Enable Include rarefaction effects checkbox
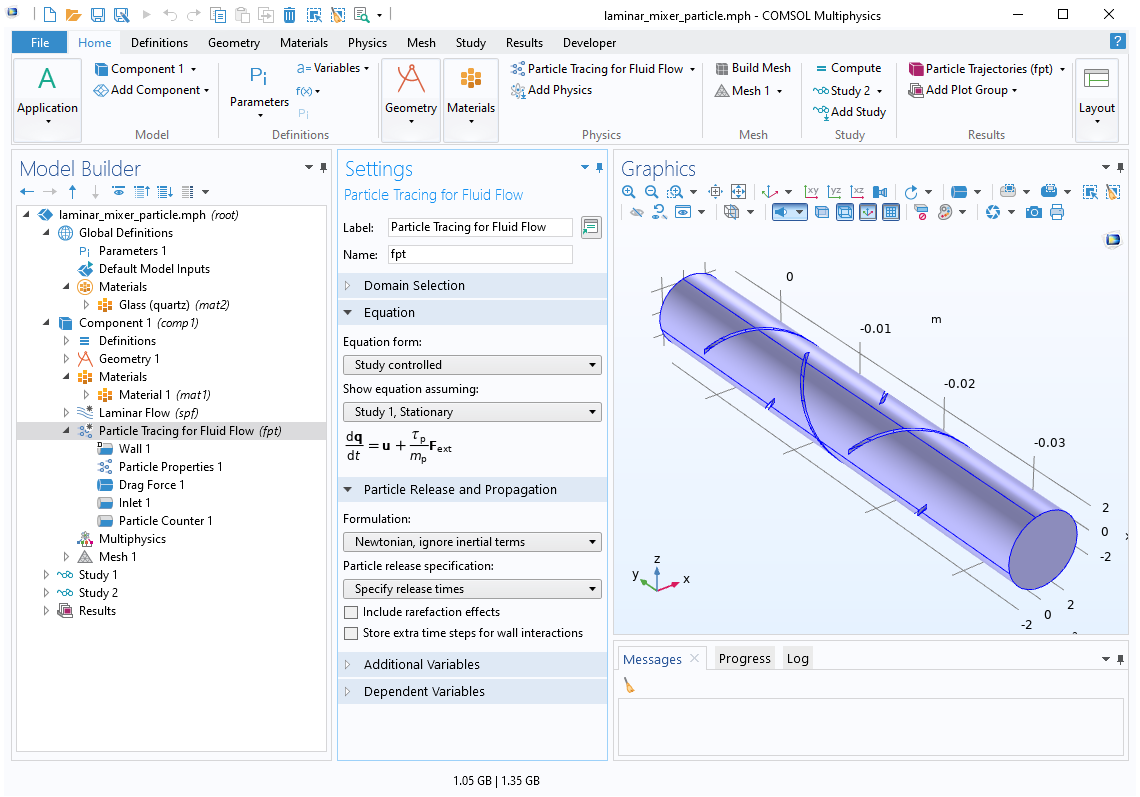Screen dimensions: 1140x797 [351, 612]
